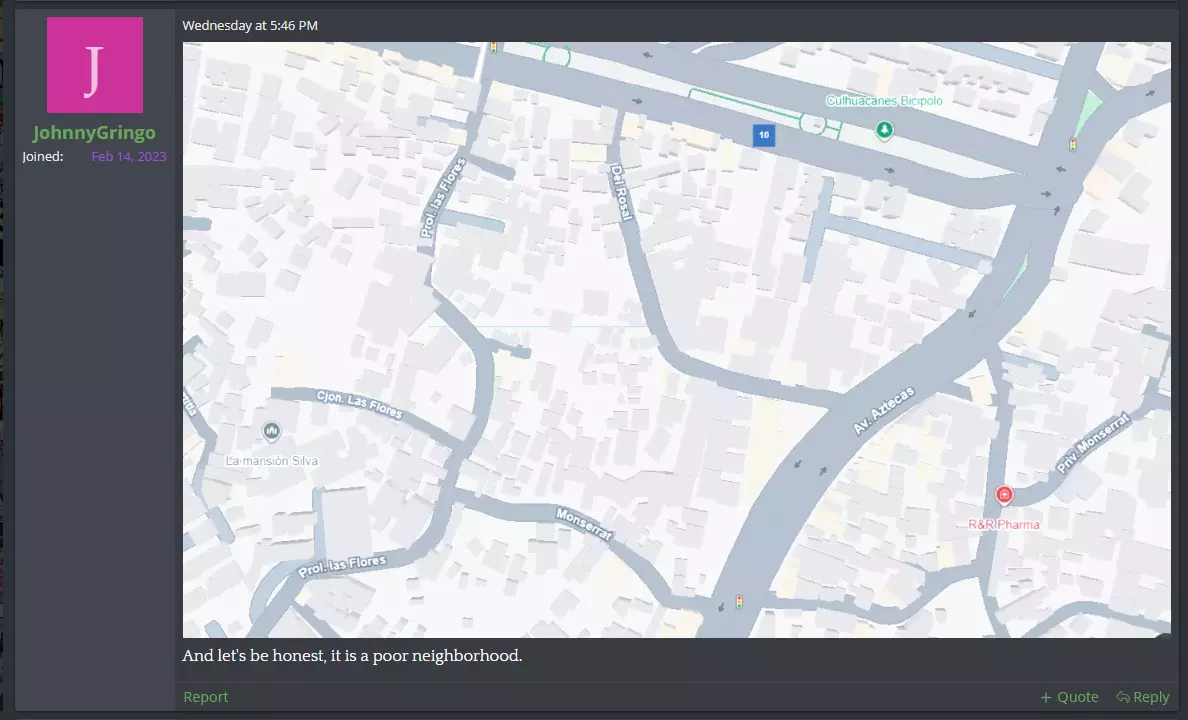This screenshot has width=1188, height=720.
Task: Click the "Cjon. Las Flores" street label
Action: (359, 404)
